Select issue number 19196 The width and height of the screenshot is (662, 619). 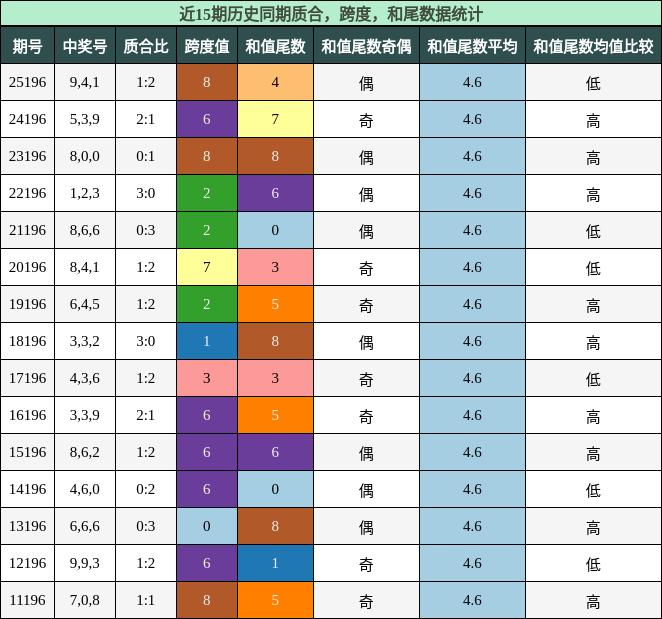tap(27, 304)
